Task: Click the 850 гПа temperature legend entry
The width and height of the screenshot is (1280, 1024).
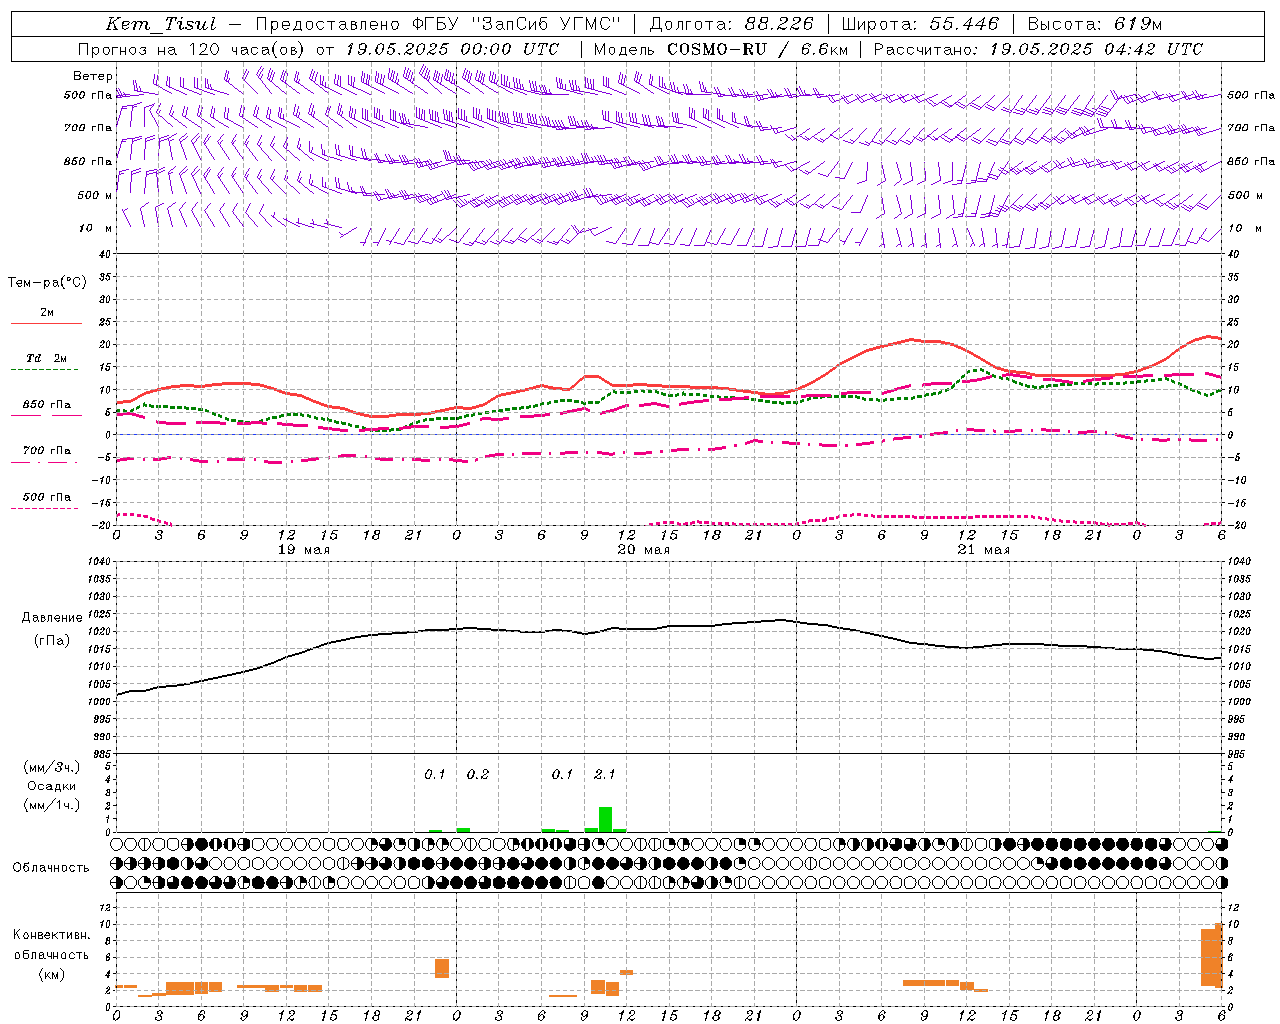Action: pos(47,405)
